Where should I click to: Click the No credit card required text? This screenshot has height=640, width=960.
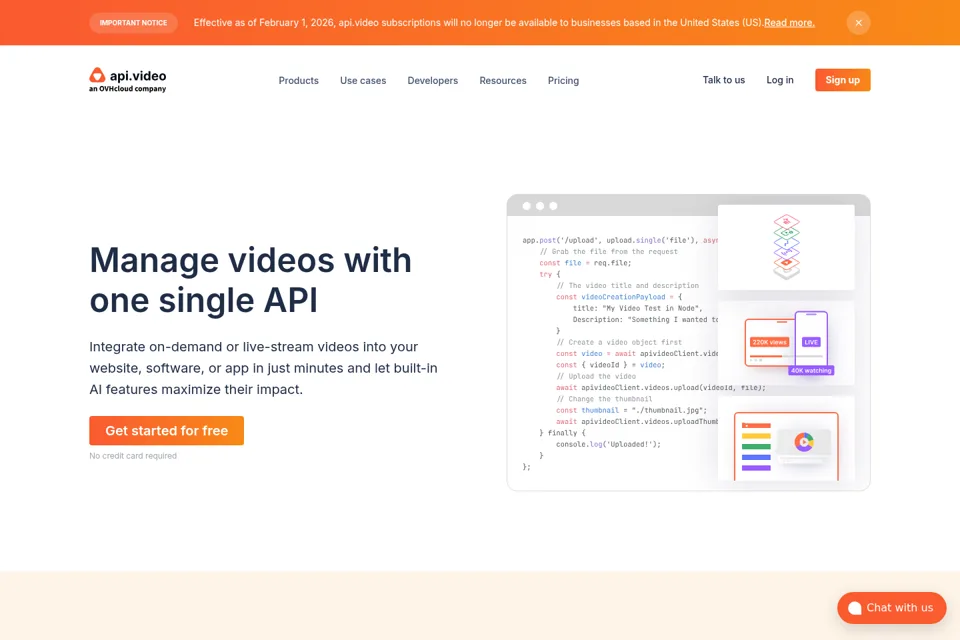tap(133, 456)
